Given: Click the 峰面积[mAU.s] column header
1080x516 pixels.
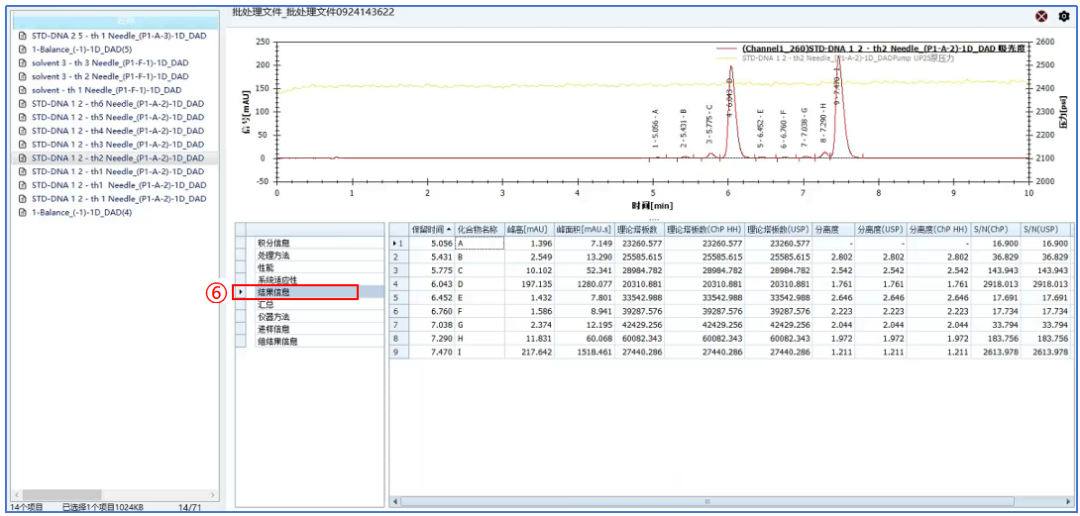Looking at the screenshot, I should 581,229.
